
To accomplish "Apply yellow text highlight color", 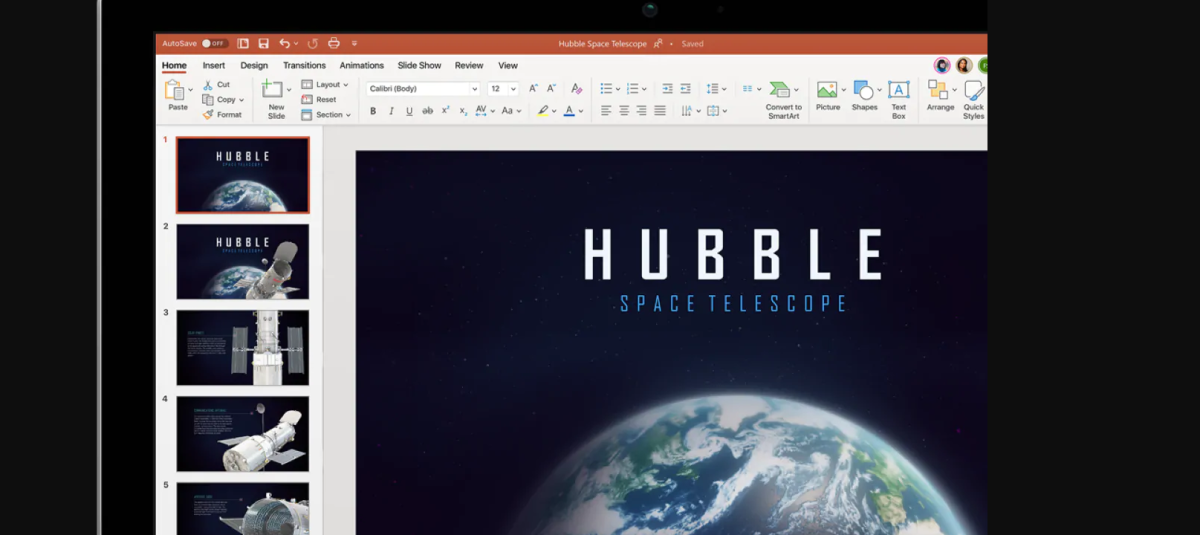I will [x=543, y=111].
